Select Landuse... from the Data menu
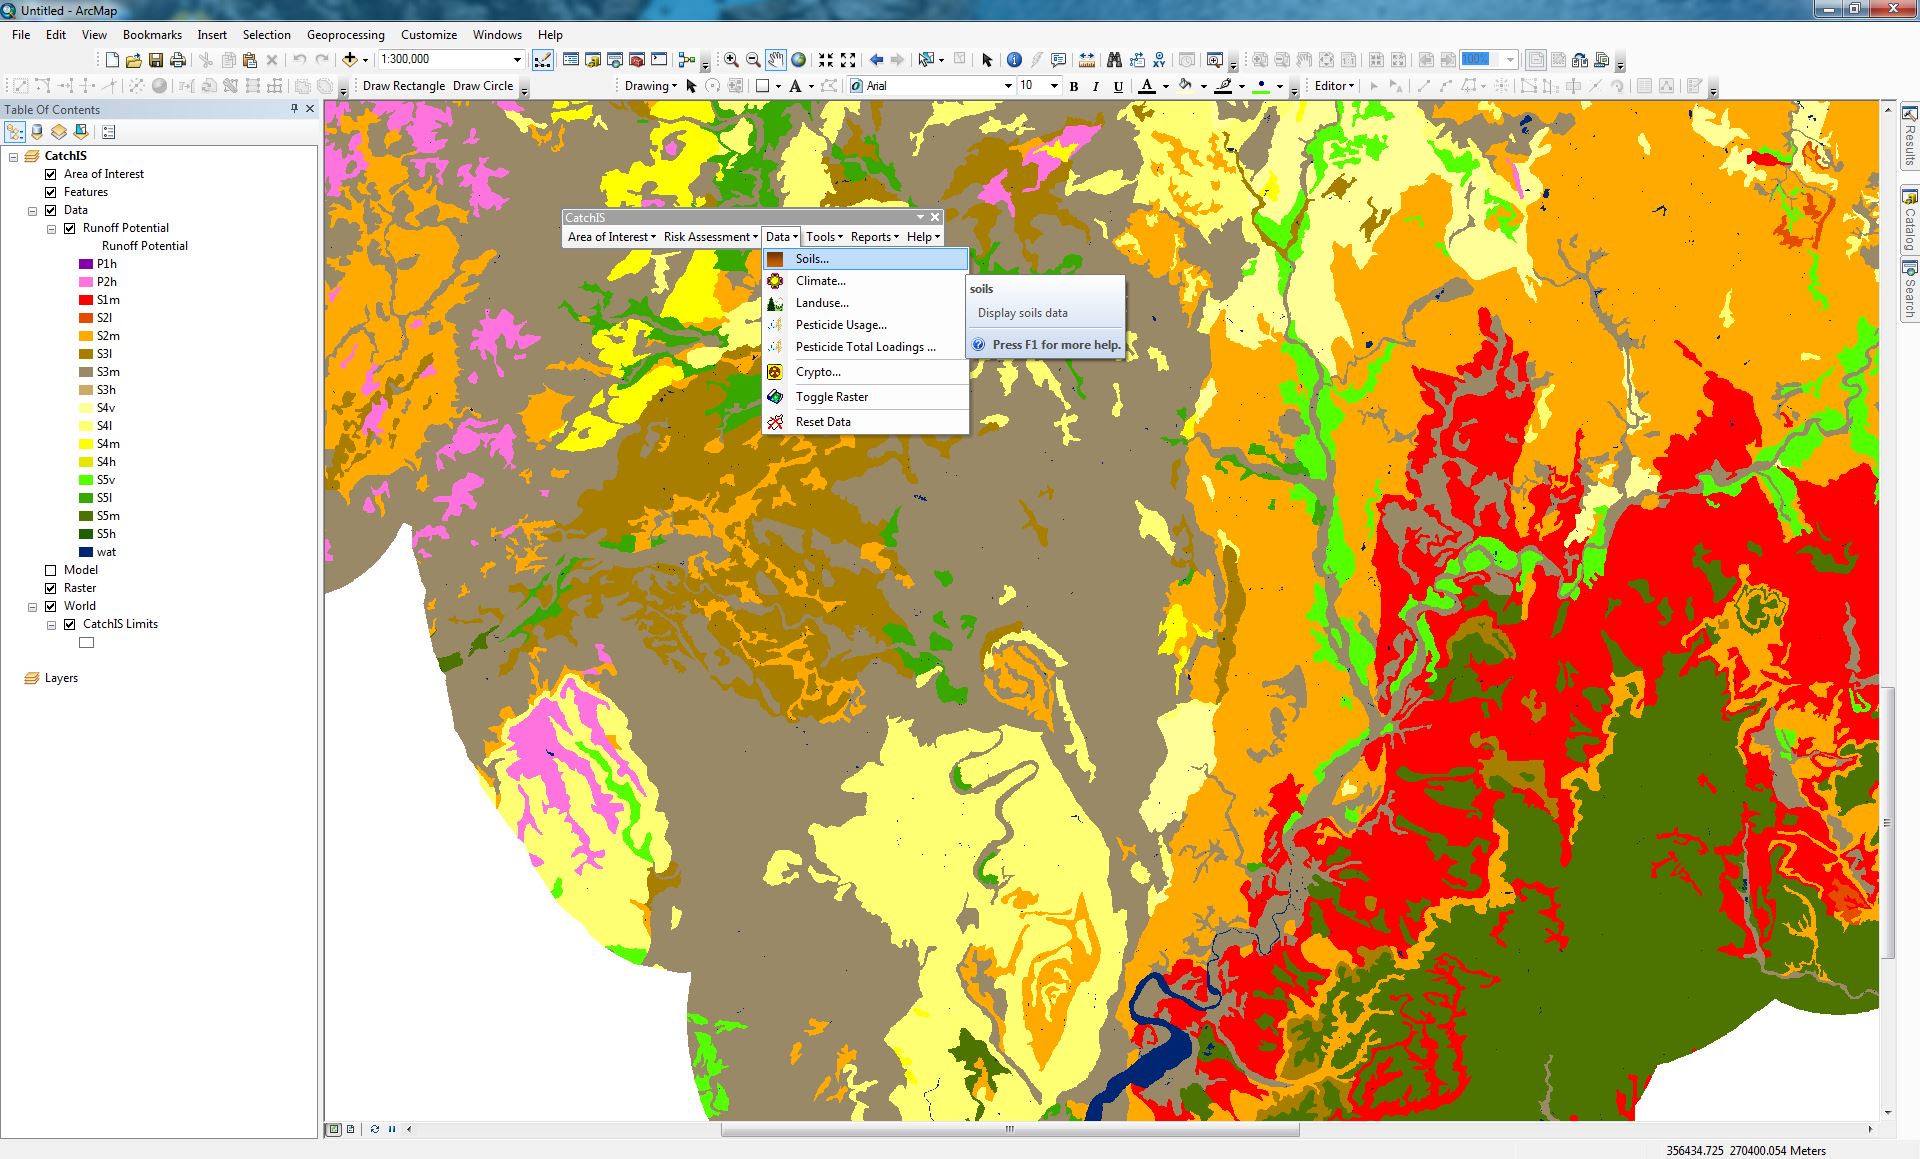This screenshot has height=1159, width=1920. tap(821, 303)
